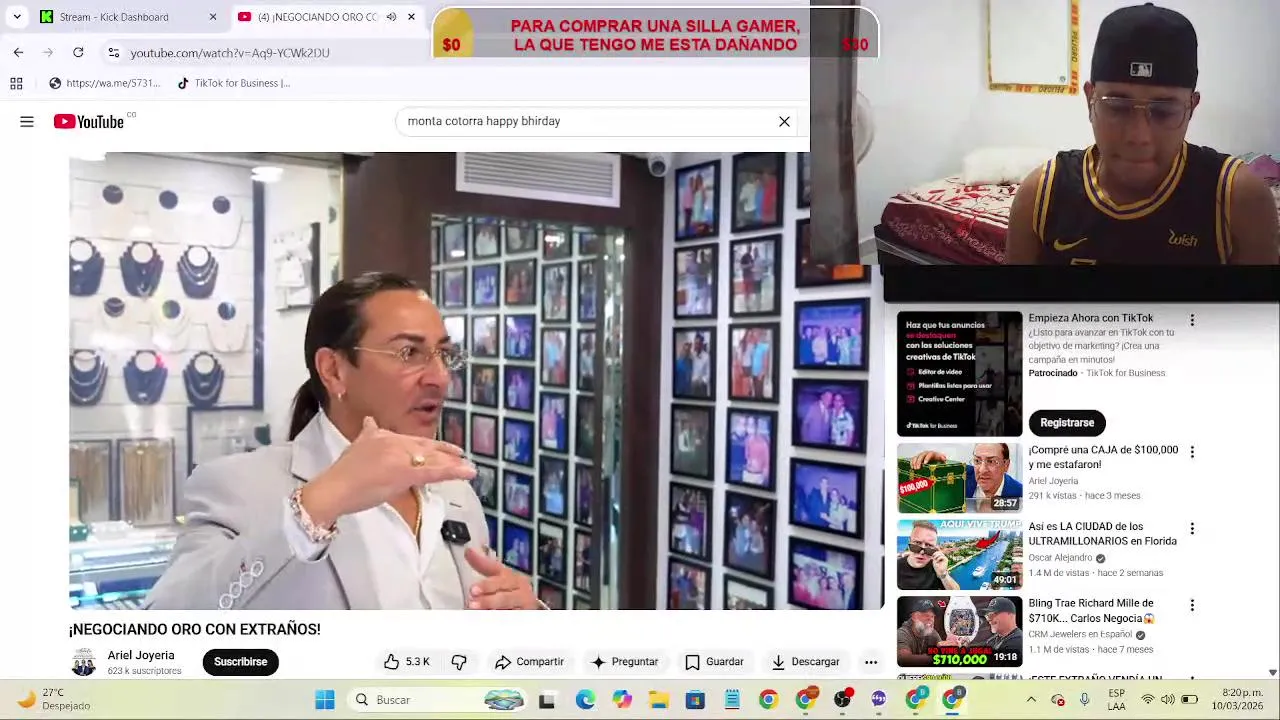Image resolution: width=1280 pixels, height=720 pixels.
Task: Open options for Richard Mille video
Action: click(1191, 605)
